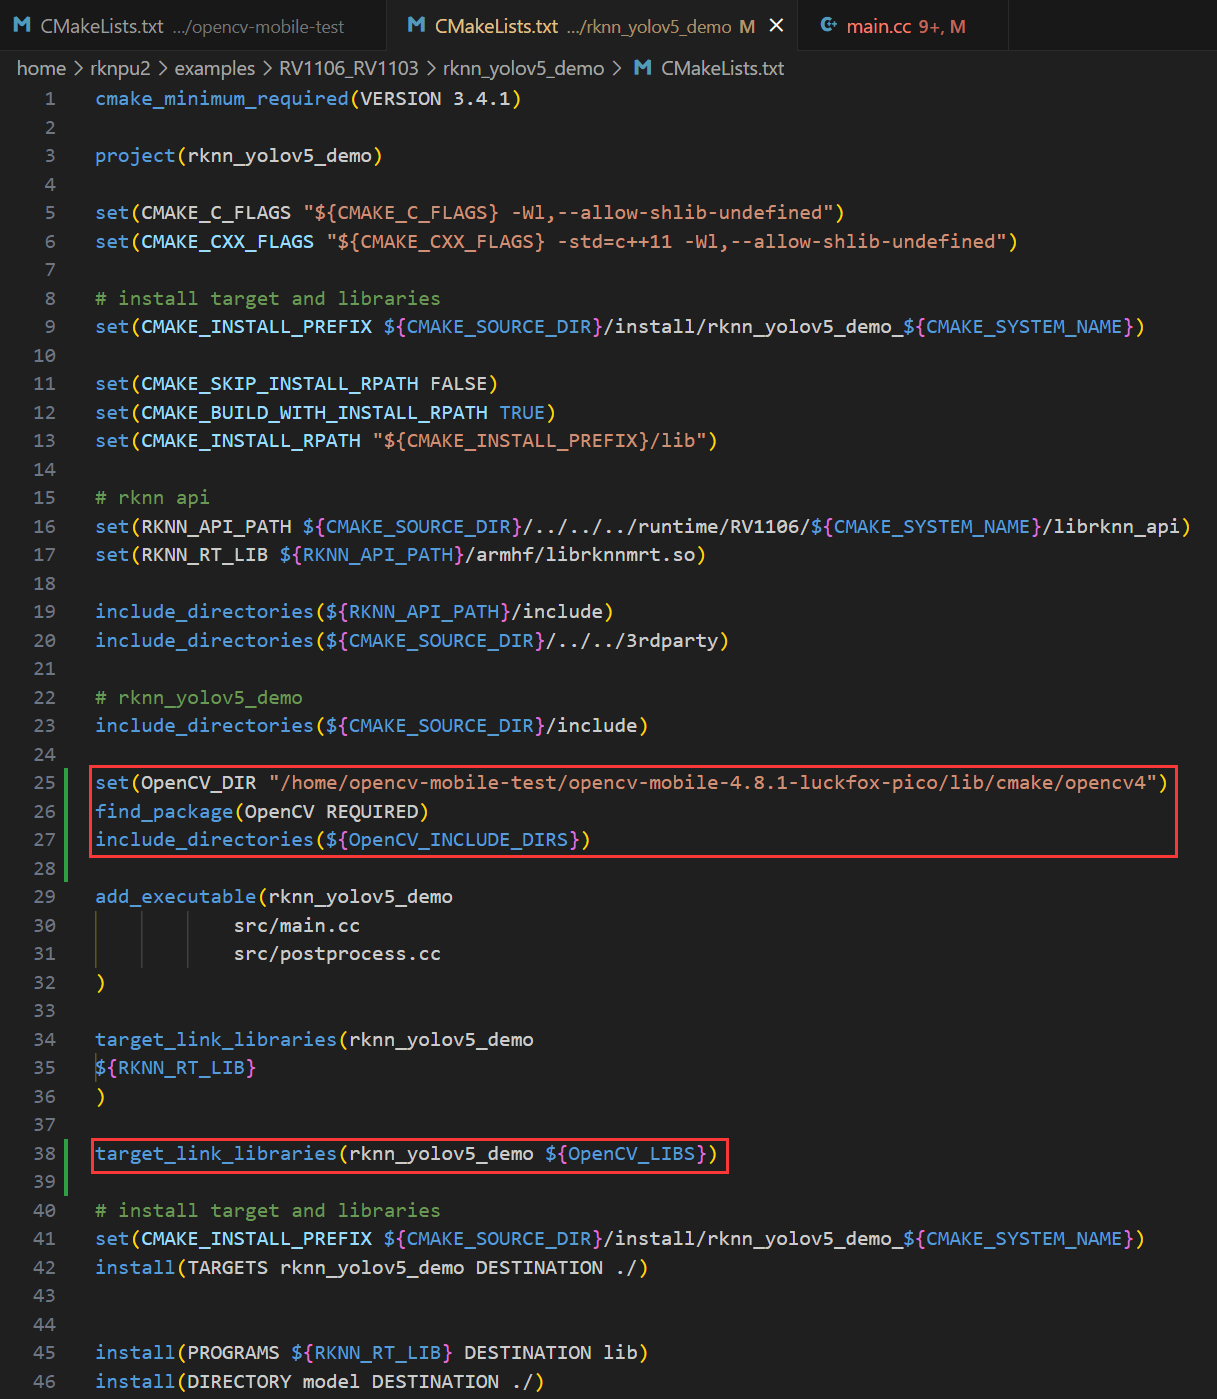Place cursor on 'project' keyword on line 3
The image size is (1217, 1399).
pos(135,156)
